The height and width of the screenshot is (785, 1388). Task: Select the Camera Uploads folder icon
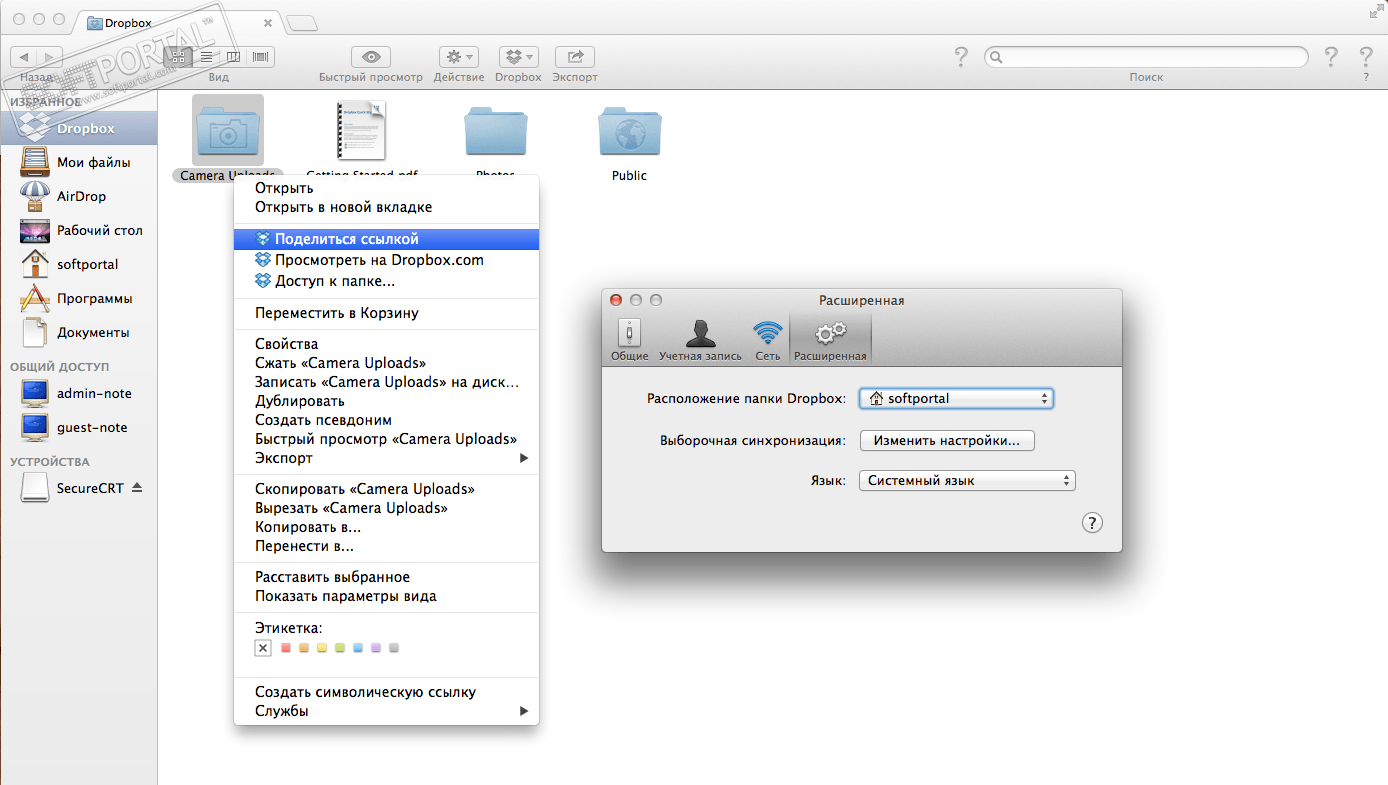coord(228,130)
